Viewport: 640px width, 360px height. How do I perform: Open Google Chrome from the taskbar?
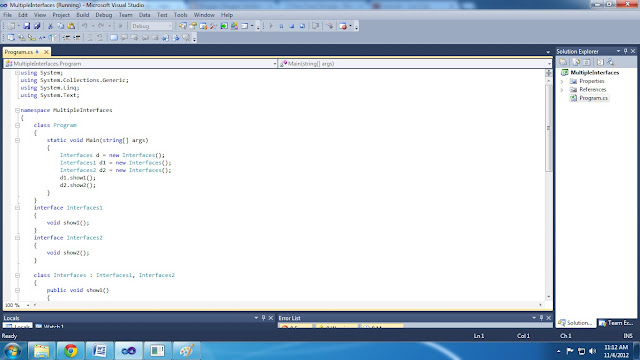point(71,351)
